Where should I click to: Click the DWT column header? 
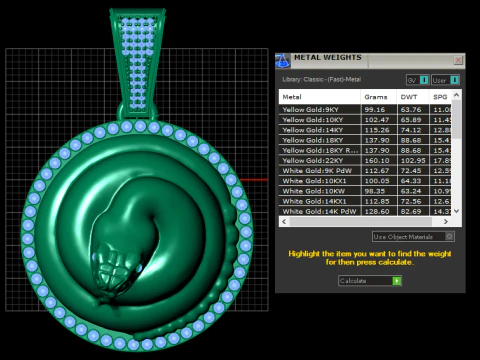coord(413,97)
